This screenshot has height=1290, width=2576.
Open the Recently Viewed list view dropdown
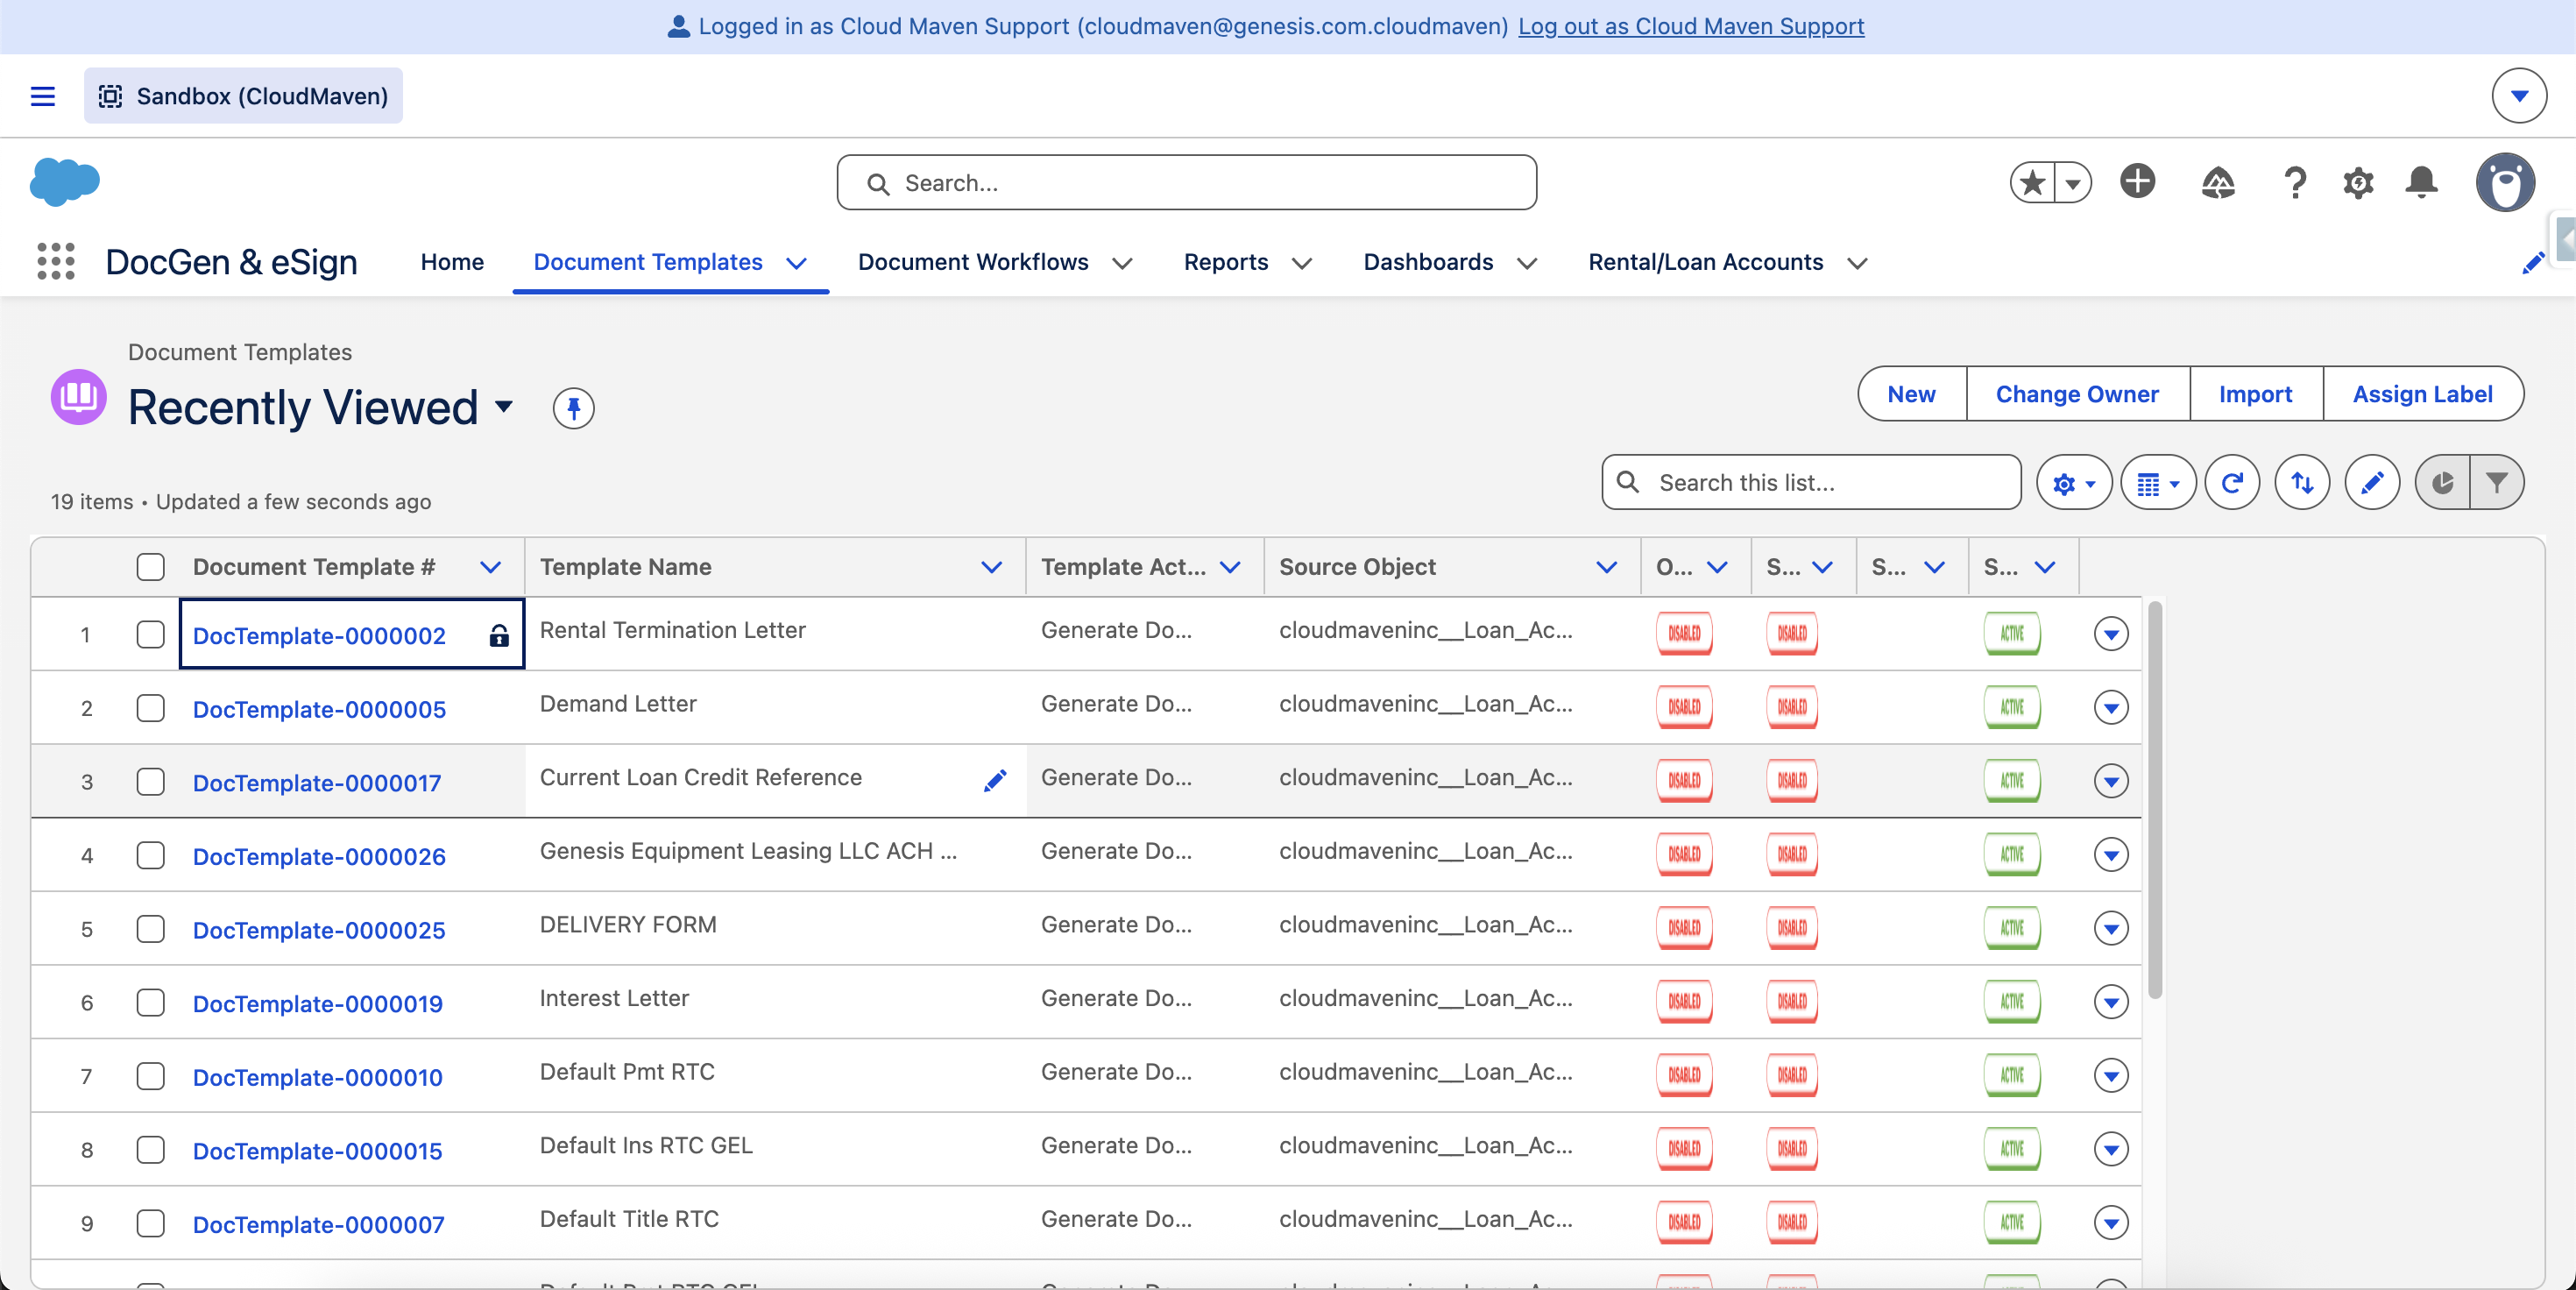[x=504, y=406]
